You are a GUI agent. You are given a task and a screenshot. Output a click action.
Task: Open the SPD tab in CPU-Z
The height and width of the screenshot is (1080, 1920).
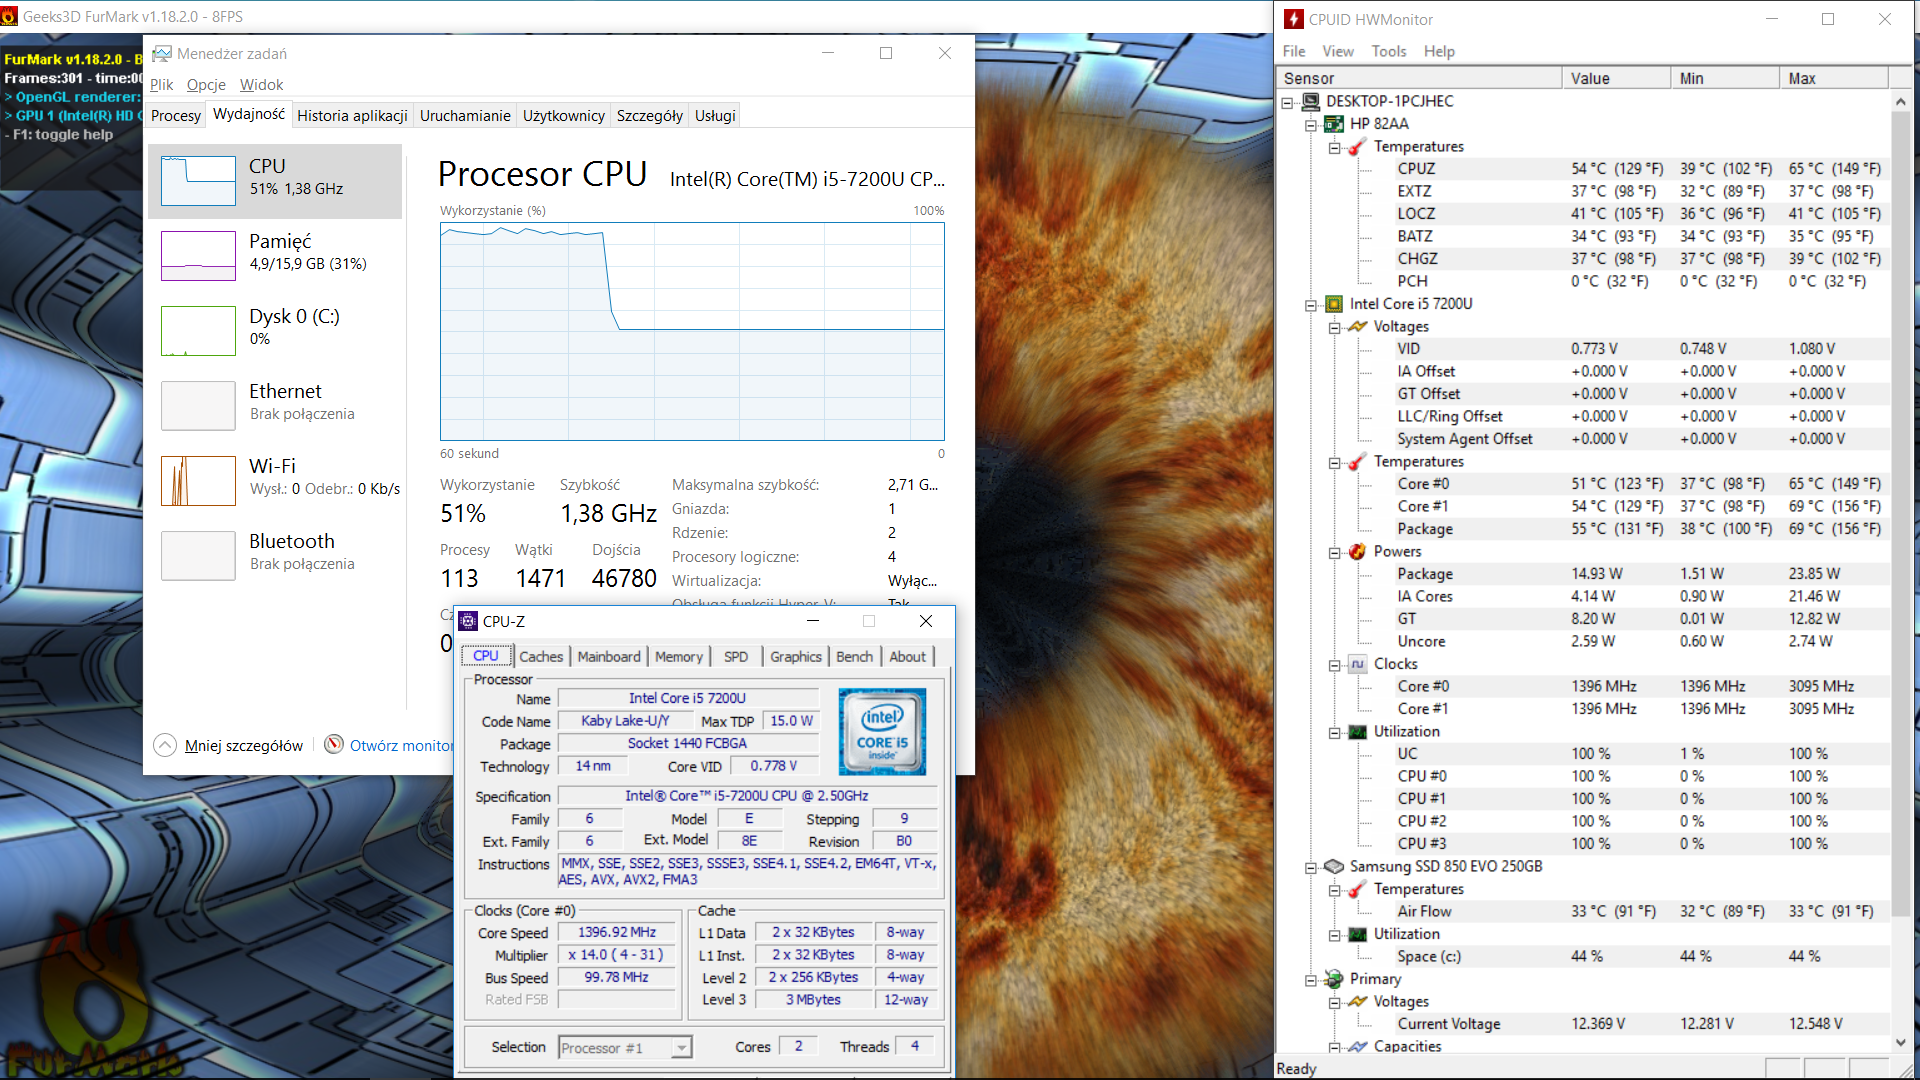[x=736, y=656]
